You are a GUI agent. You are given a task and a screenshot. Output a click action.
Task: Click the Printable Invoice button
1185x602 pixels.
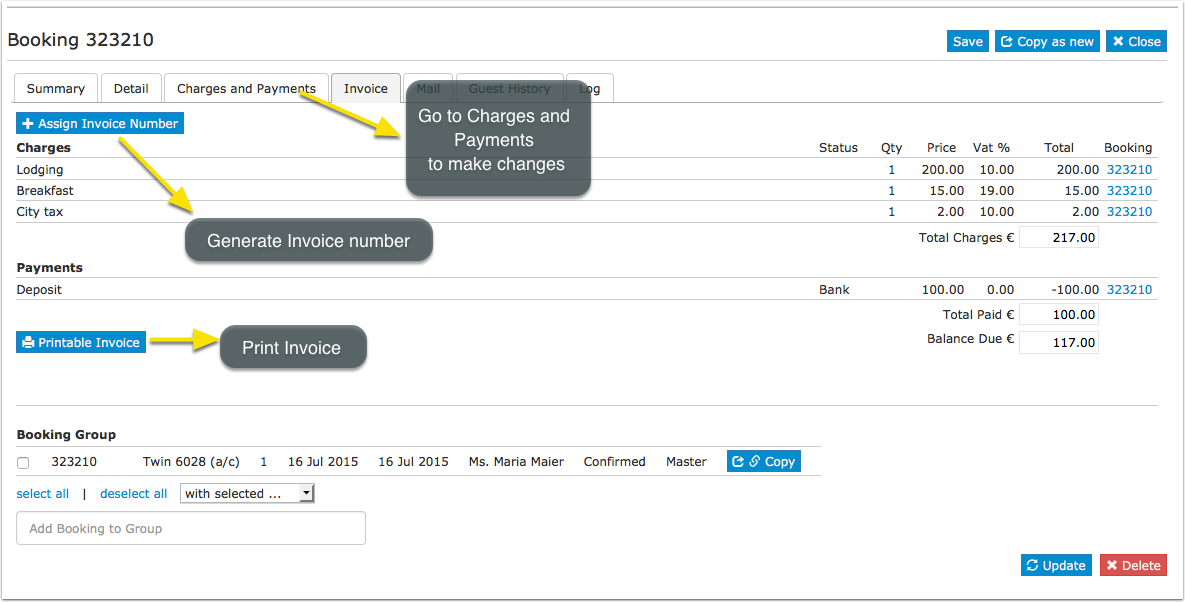coord(81,342)
